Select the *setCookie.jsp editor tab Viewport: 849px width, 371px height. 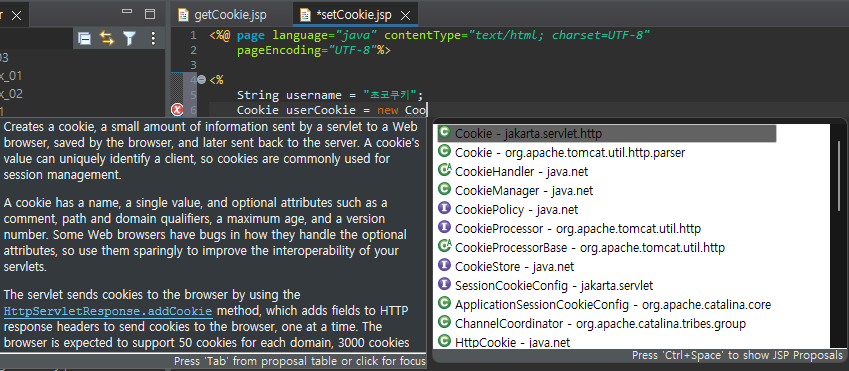click(x=353, y=15)
